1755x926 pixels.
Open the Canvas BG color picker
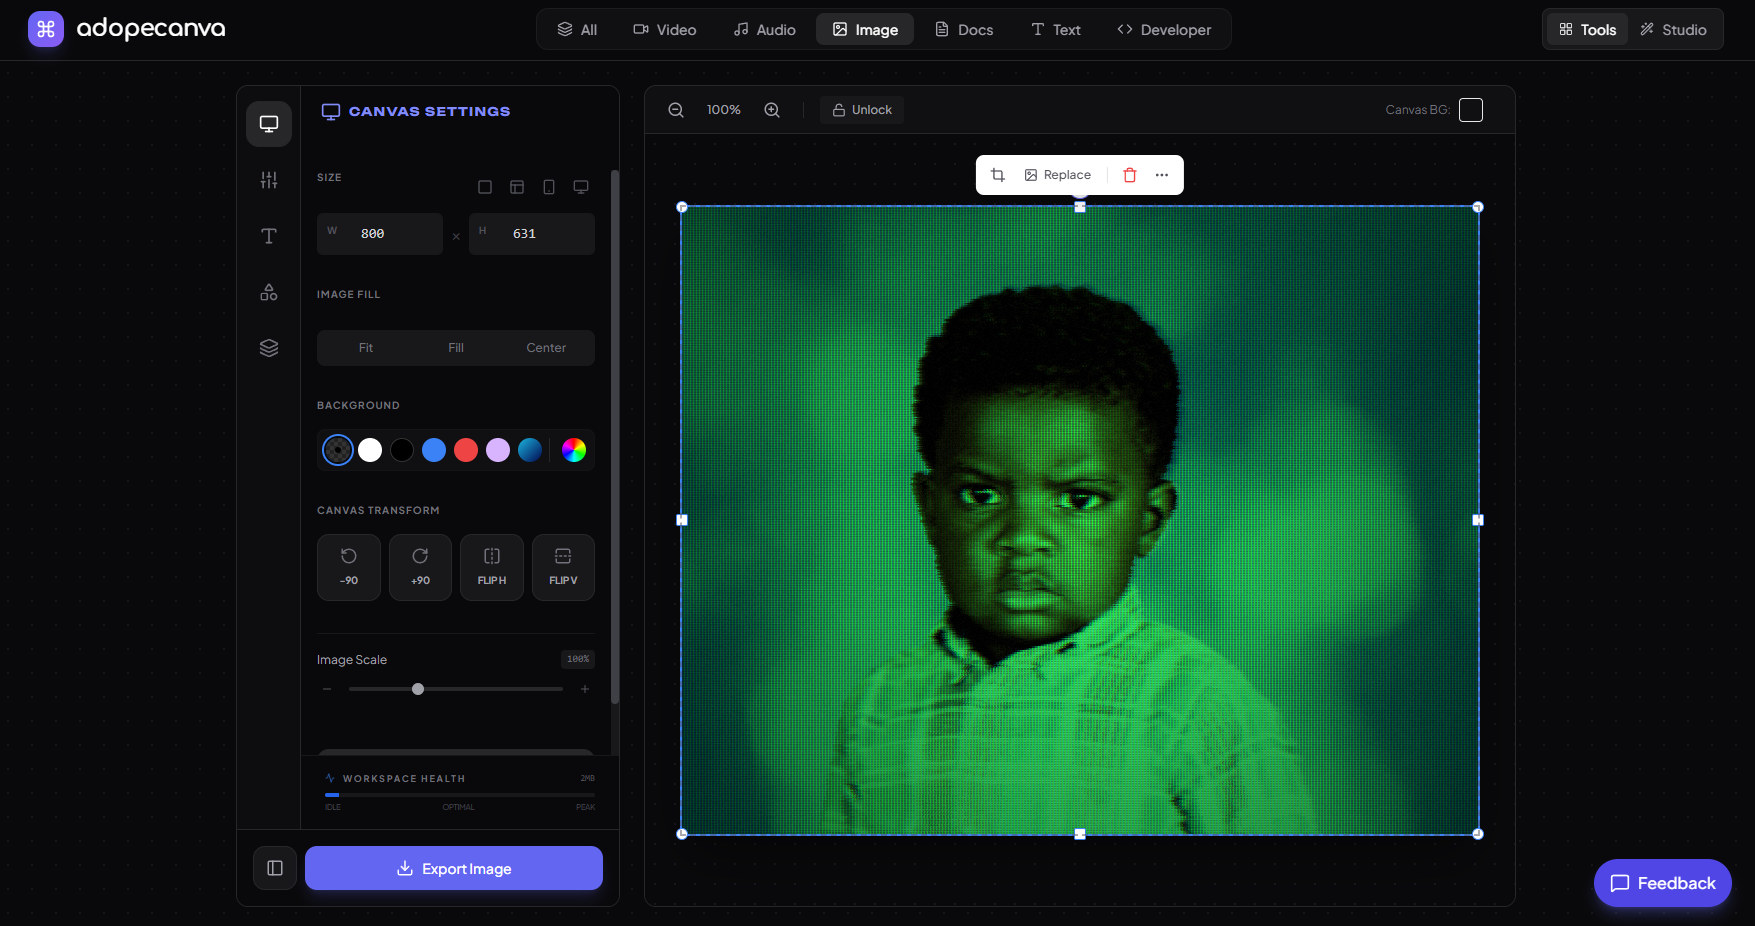point(1470,110)
